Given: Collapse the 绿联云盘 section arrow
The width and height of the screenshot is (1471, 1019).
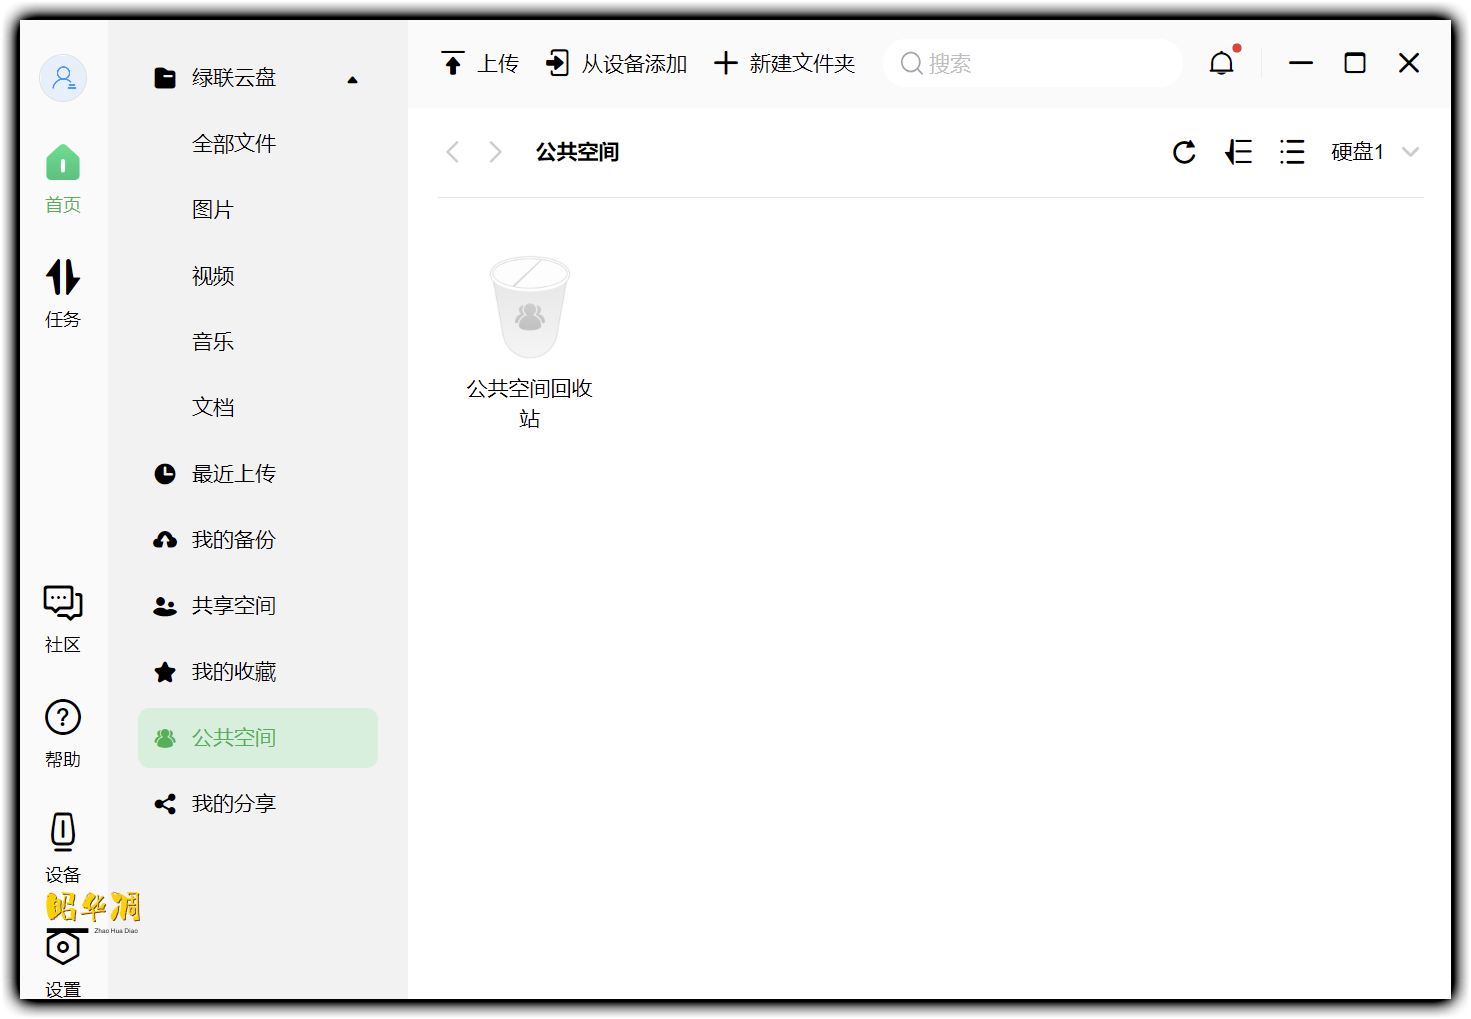Looking at the screenshot, I should click(352, 78).
